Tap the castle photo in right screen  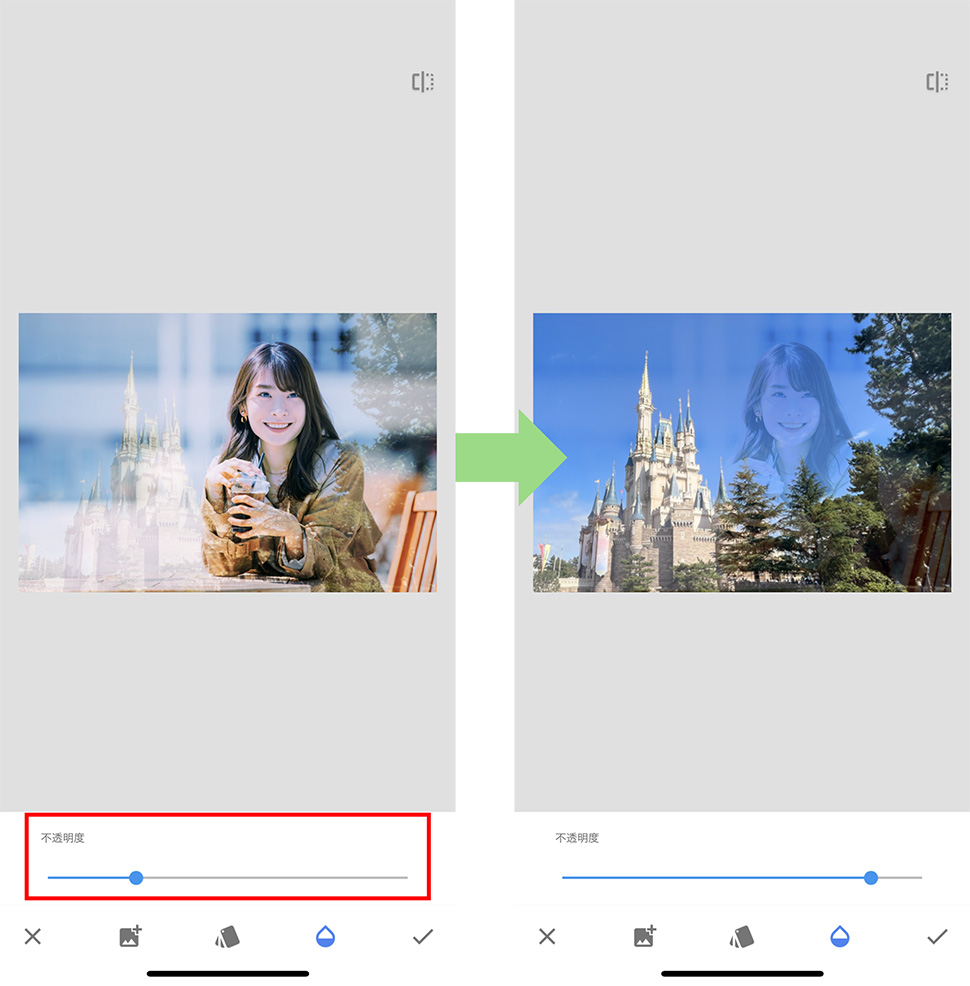click(742, 452)
